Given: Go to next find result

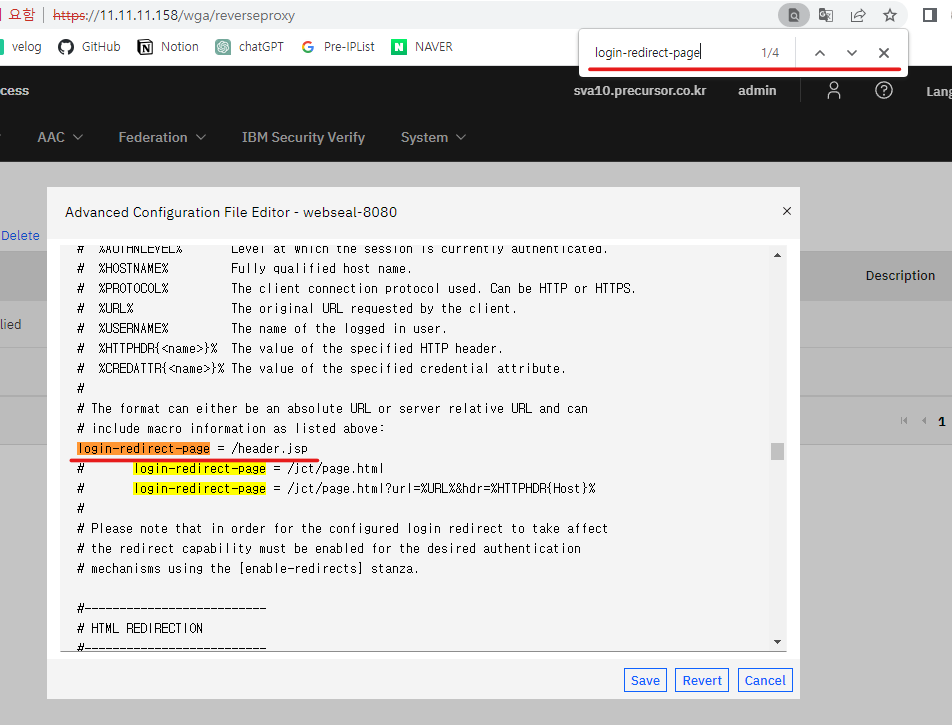Looking at the screenshot, I should (852, 53).
